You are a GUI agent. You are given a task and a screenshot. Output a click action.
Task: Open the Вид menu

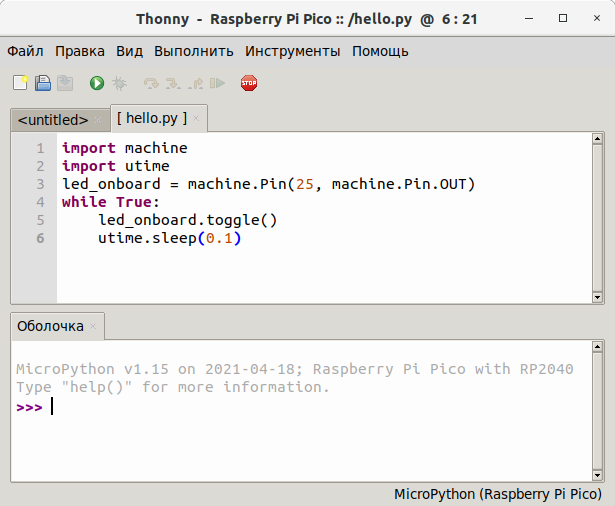tap(129, 51)
